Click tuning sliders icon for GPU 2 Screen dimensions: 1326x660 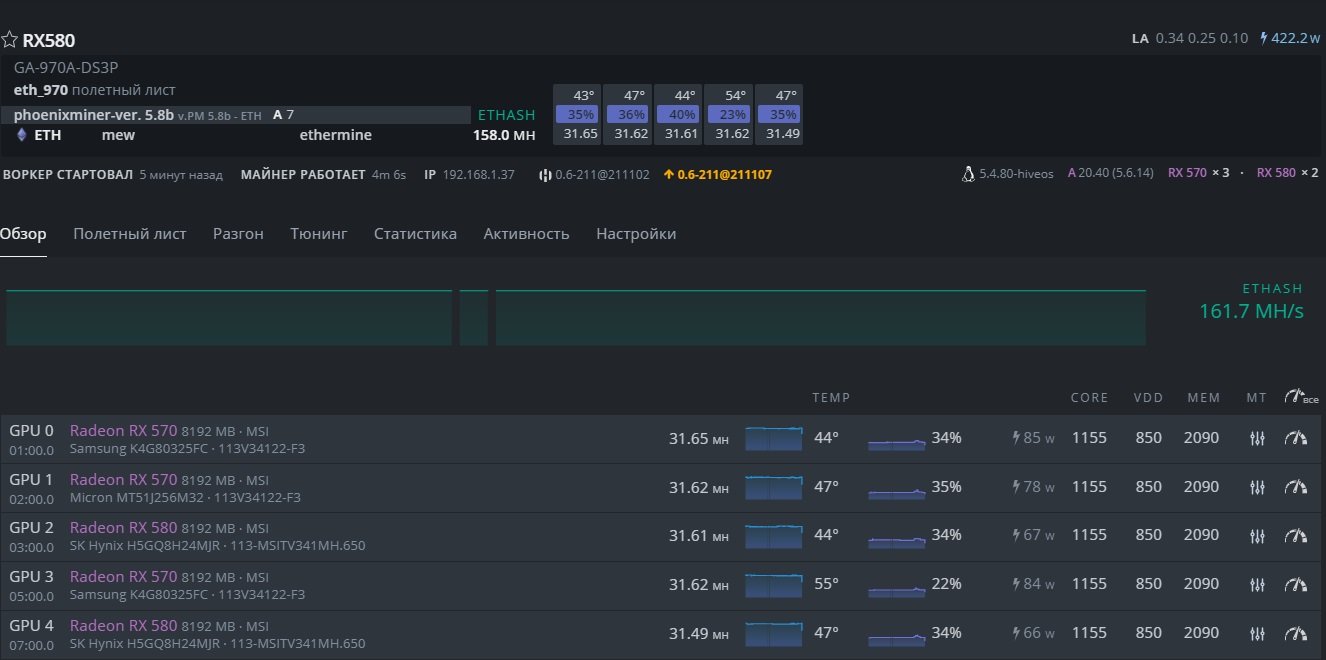pos(1258,536)
